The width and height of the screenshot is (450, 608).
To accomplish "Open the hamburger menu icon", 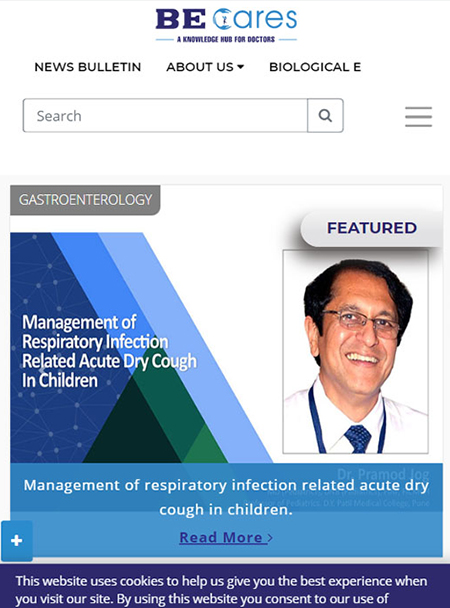I will (419, 116).
